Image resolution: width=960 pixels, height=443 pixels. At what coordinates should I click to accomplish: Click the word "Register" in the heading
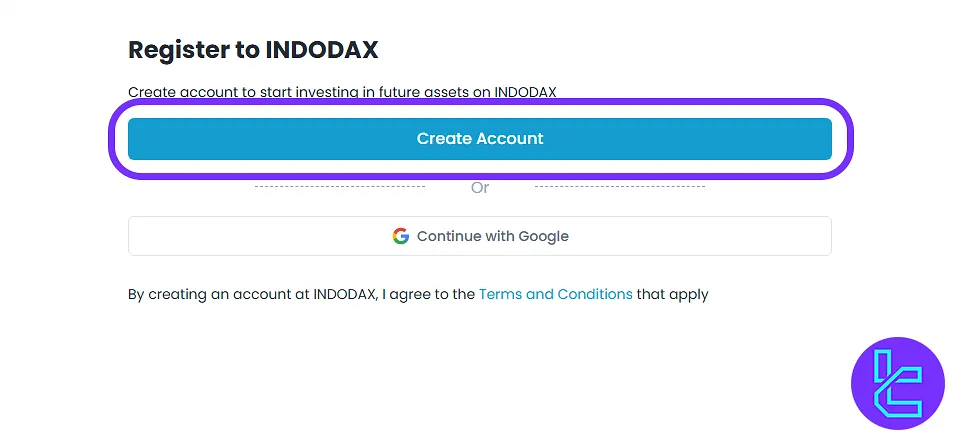pyautogui.click(x=177, y=49)
